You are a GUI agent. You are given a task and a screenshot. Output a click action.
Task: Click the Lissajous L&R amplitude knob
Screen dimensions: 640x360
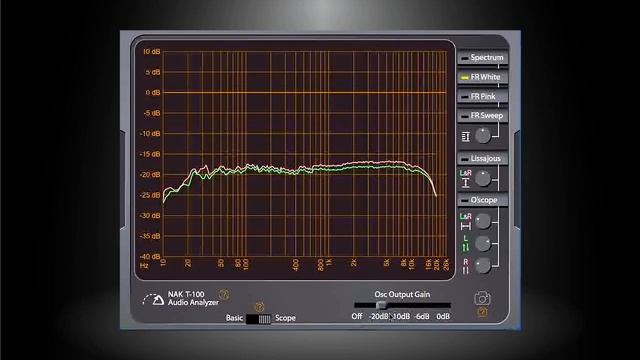tap(483, 178)
